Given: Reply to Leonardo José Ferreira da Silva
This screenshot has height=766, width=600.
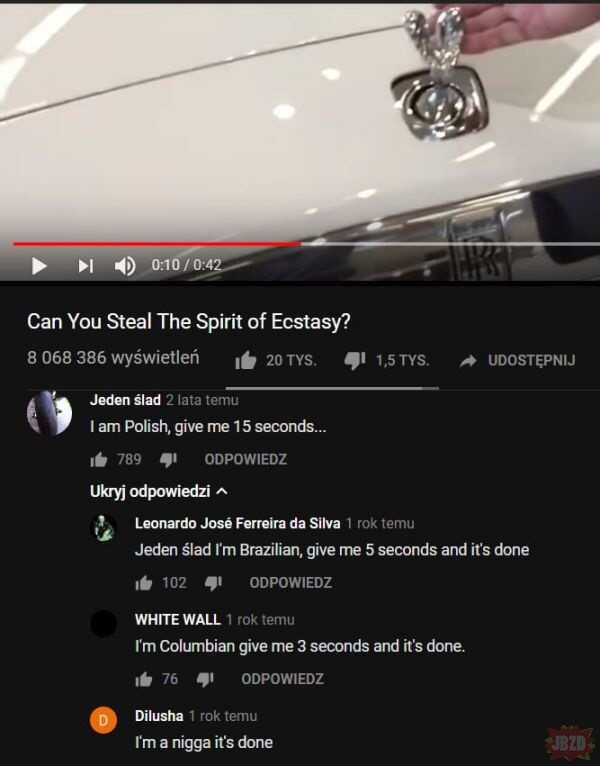Looking at the screenshot, I should 291,583.
